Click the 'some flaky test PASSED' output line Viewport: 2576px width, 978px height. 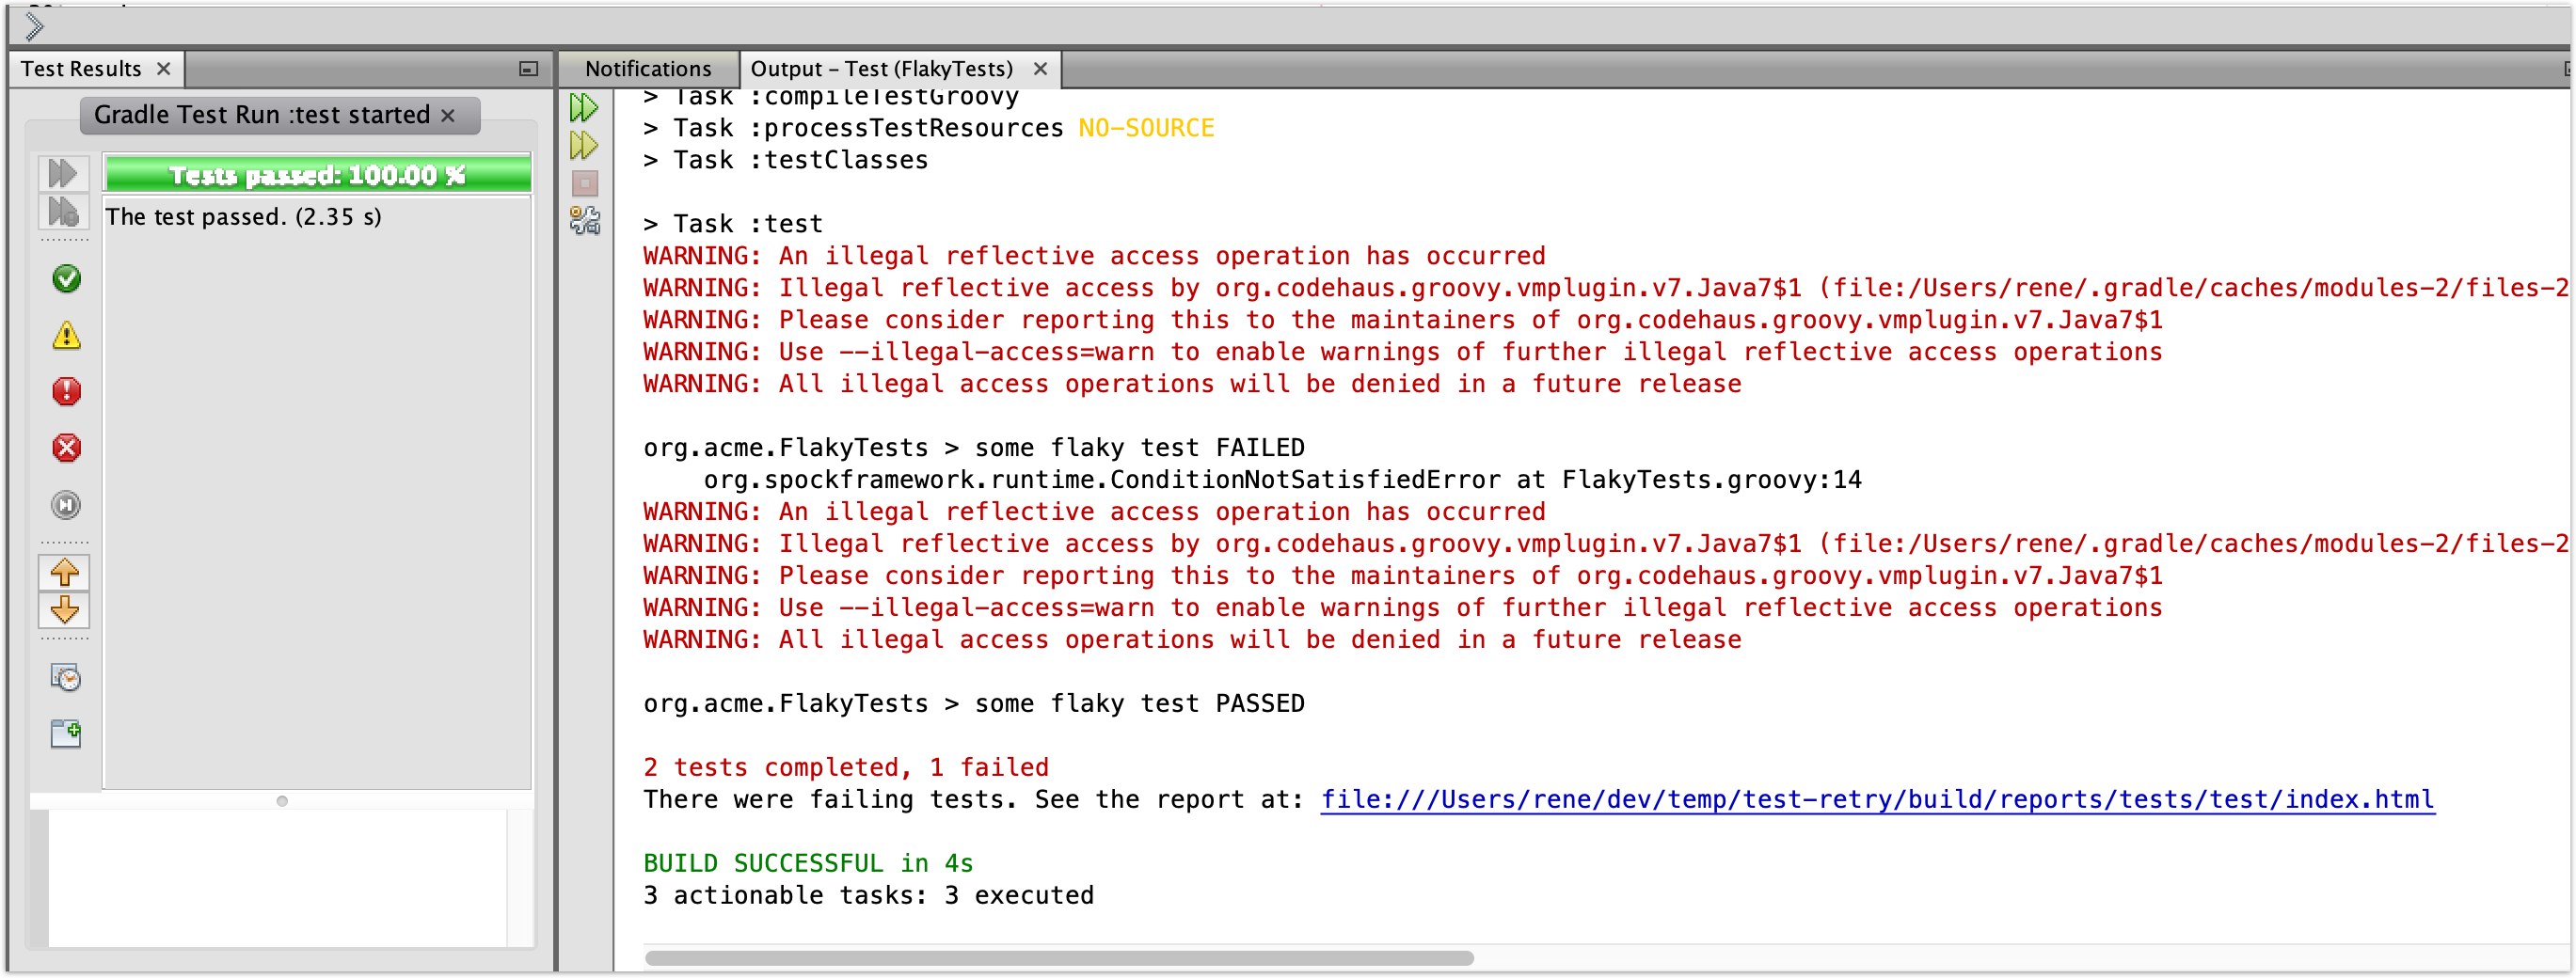(x=973, y=704)
